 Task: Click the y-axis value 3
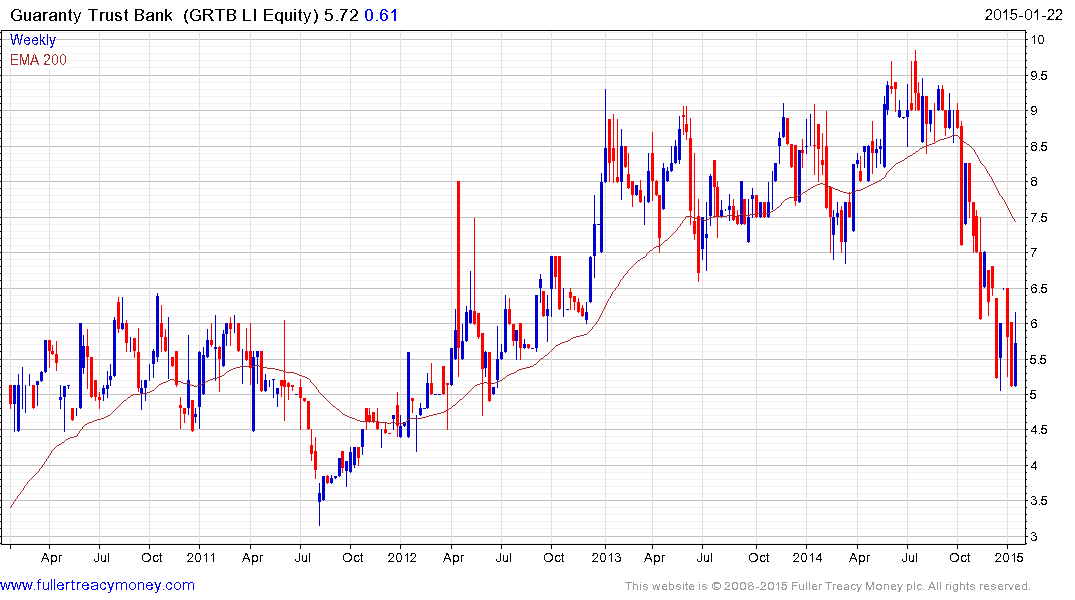[x=1035, y=537]
